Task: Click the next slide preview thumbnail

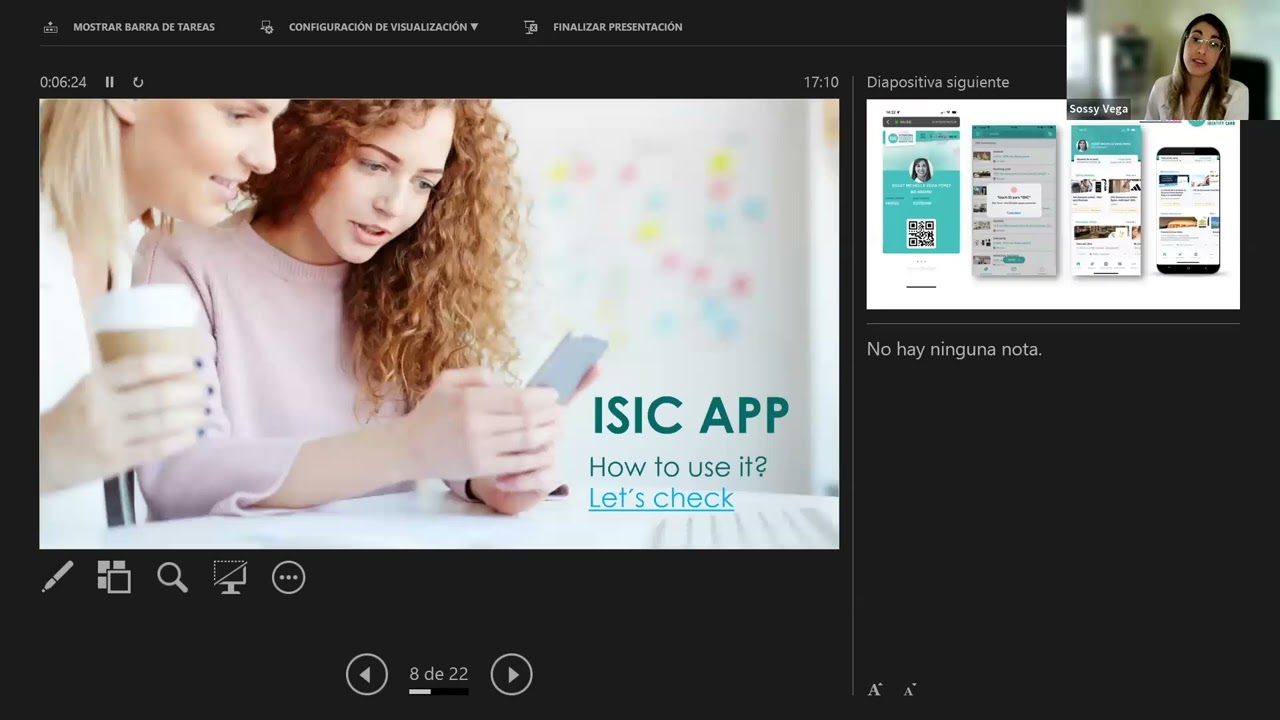Action: pos(1053,204)
